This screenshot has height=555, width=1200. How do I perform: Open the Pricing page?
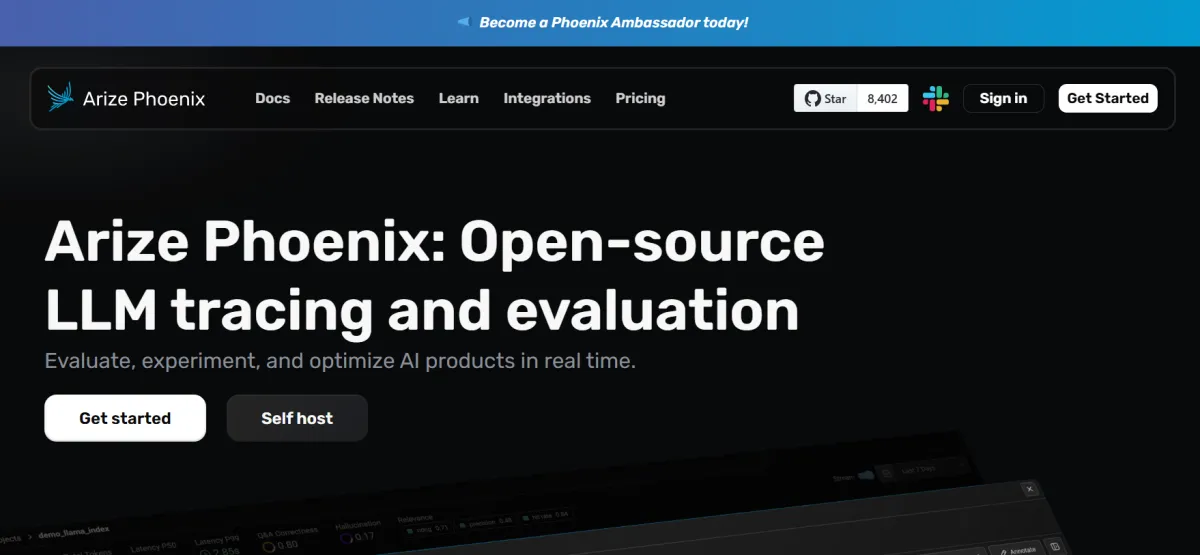pos(640,98)
